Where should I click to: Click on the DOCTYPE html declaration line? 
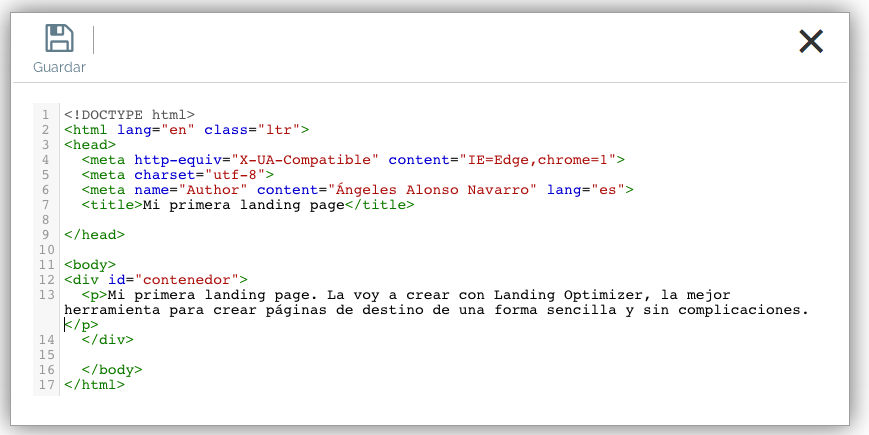[129, 115]
